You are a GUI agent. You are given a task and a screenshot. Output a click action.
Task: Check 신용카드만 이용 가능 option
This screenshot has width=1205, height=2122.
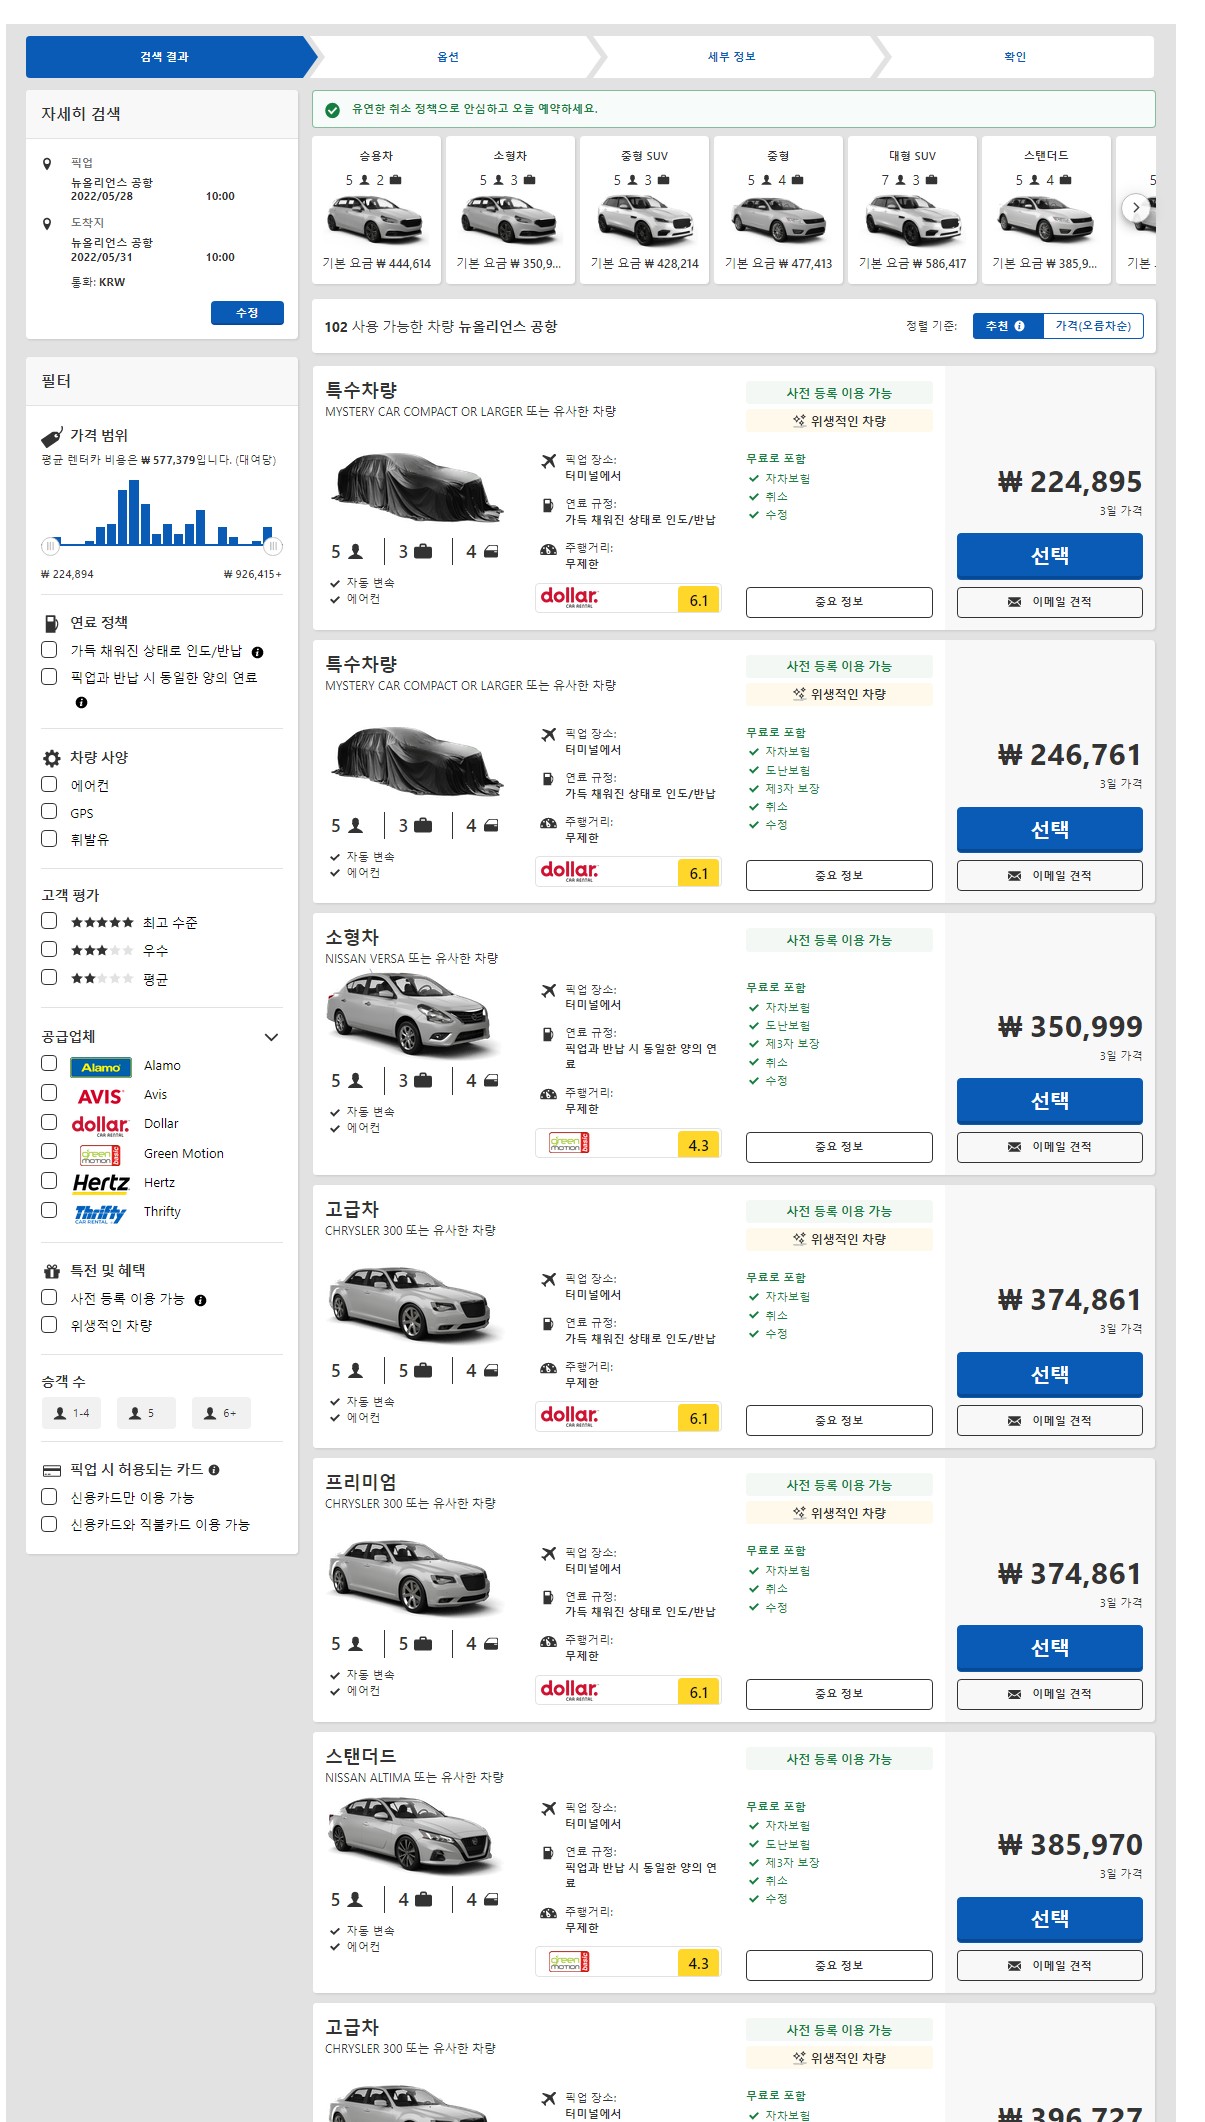click(49, 1497)
